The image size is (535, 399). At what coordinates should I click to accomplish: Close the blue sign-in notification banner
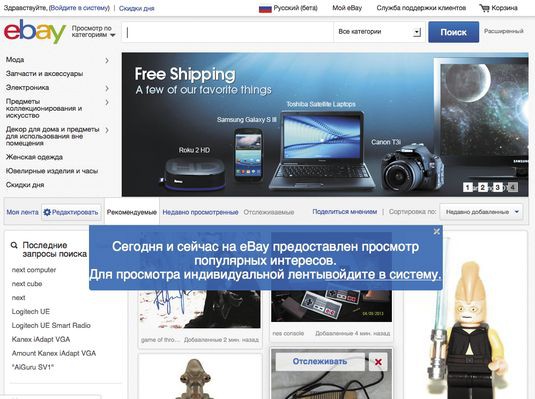(x=436, y=231)
